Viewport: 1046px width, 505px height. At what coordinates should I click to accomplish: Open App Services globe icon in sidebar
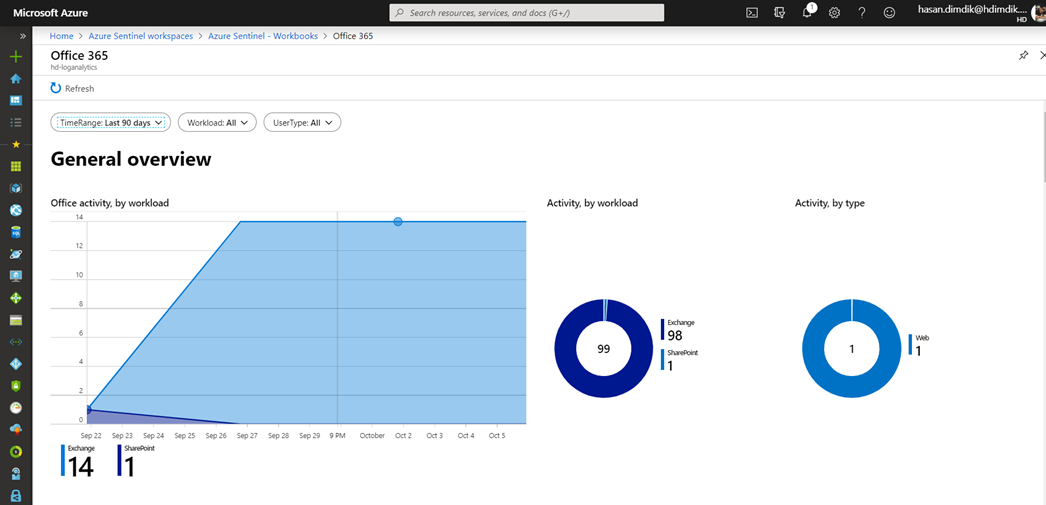tap(16, 210)
